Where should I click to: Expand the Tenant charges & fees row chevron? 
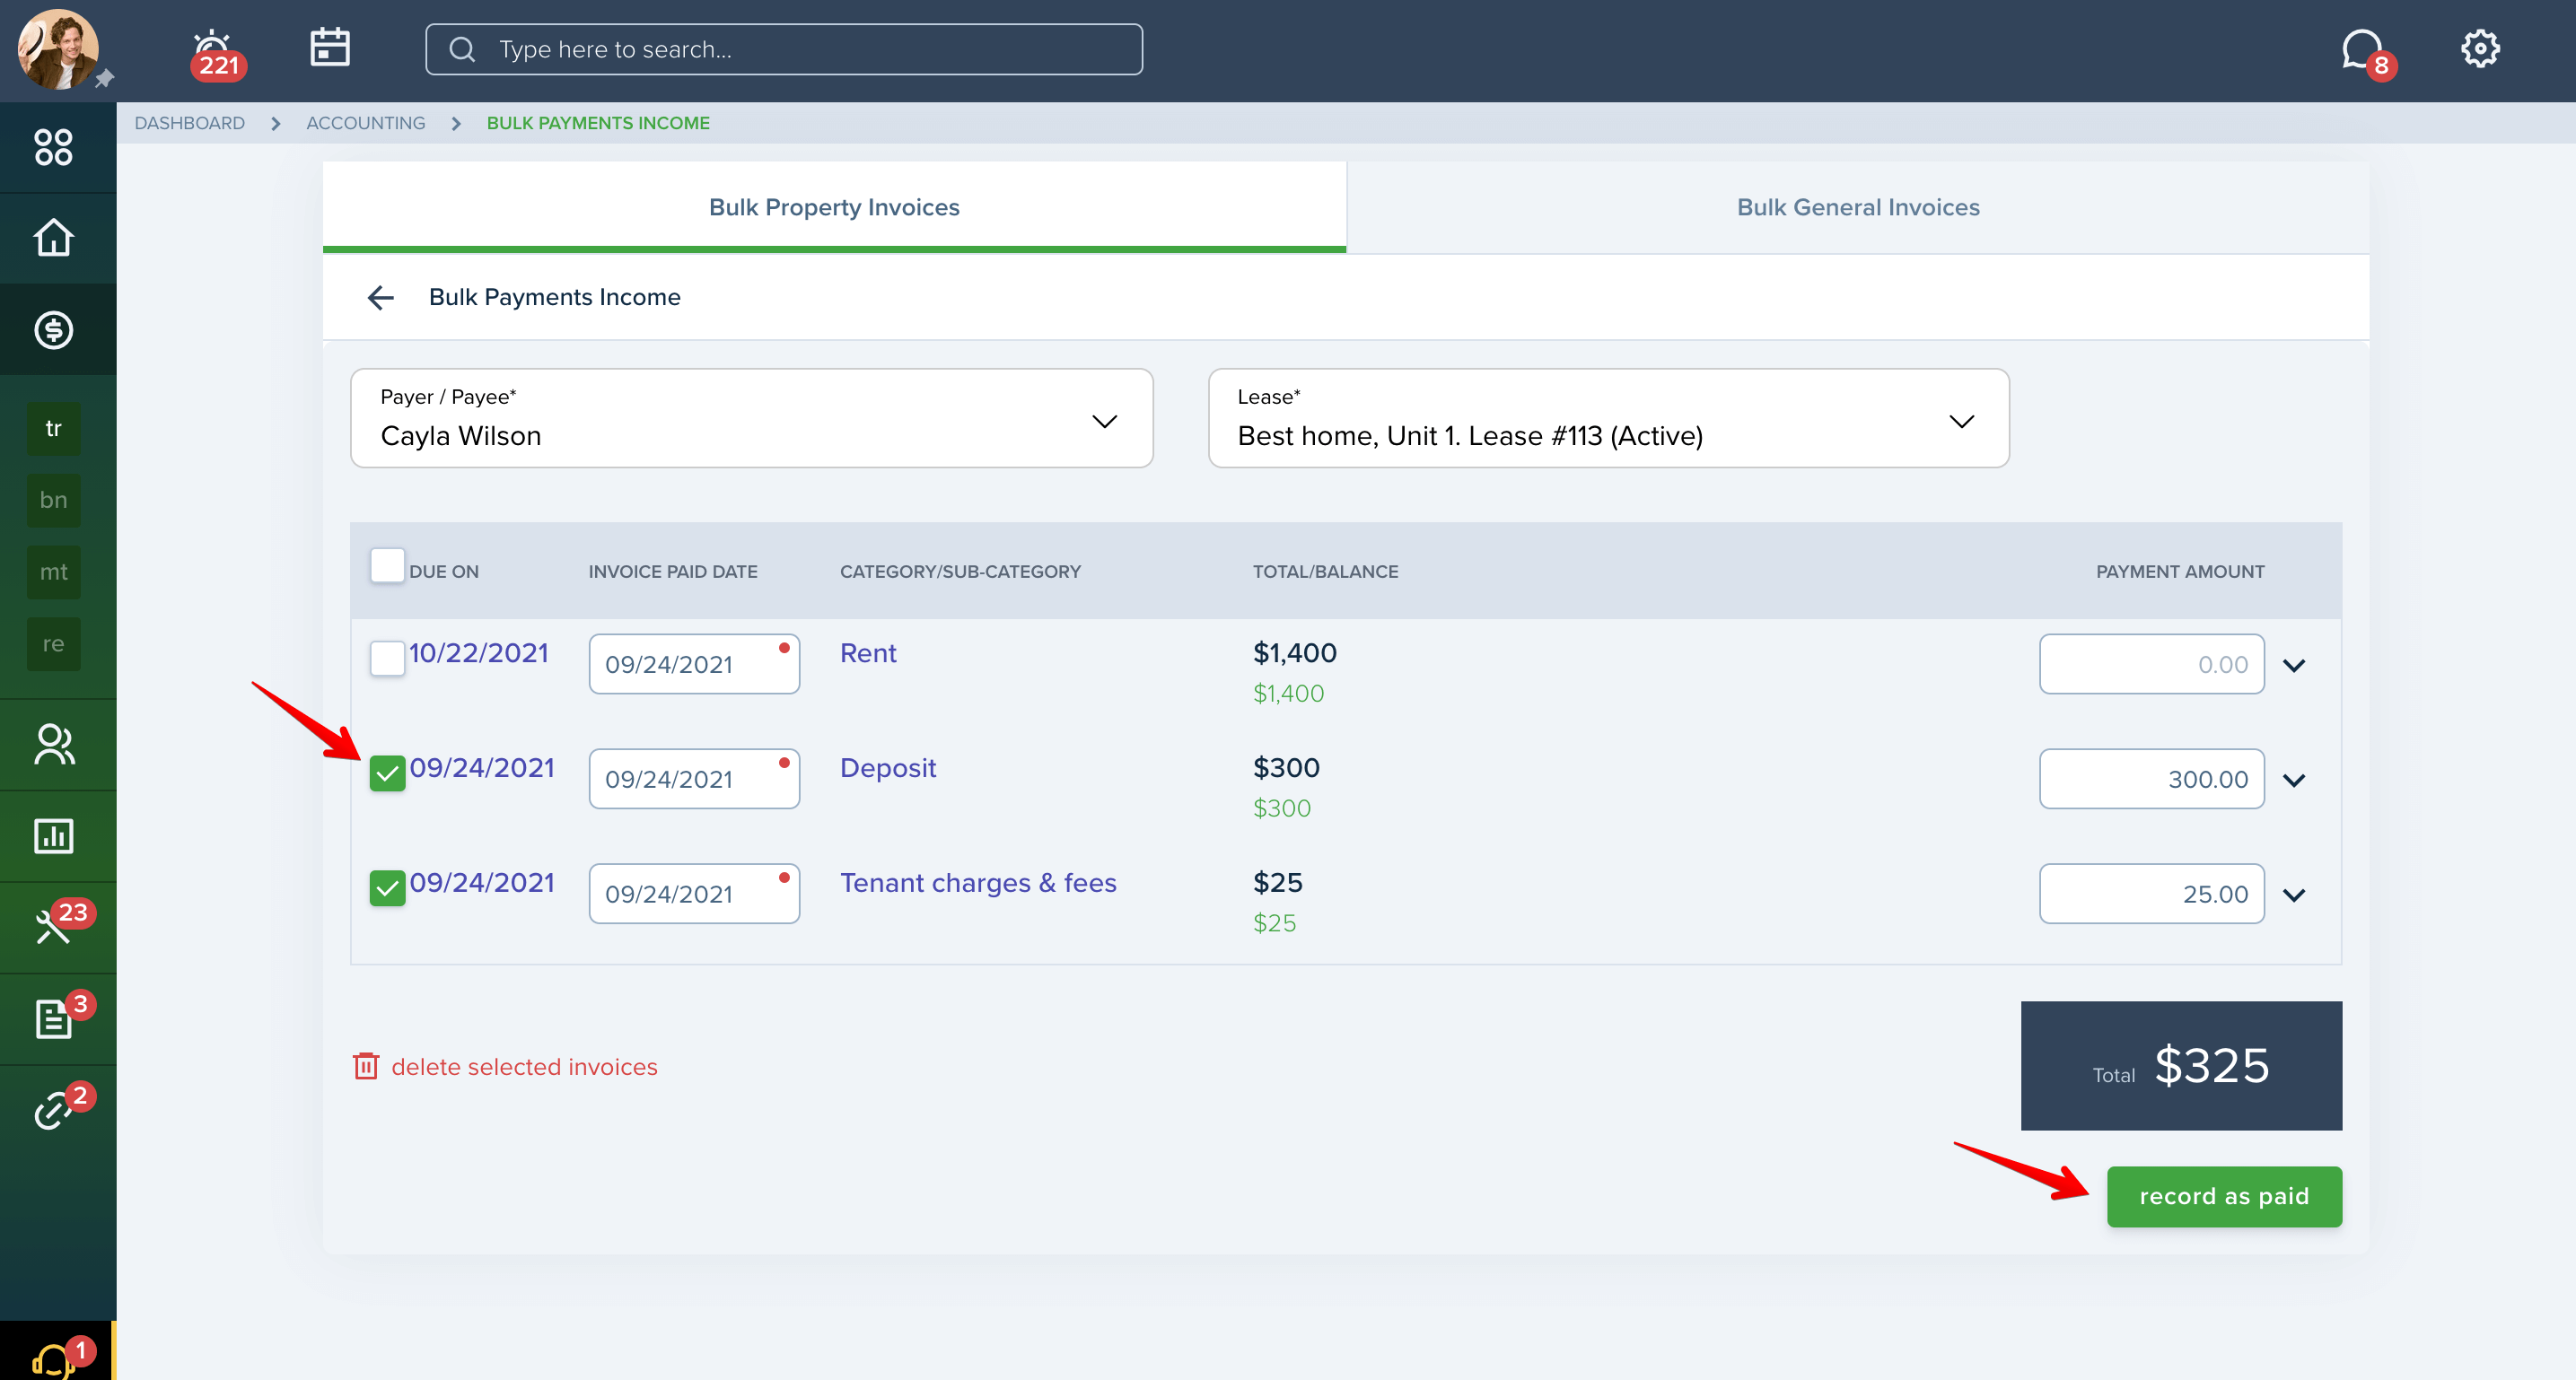tap(2294, 895)
